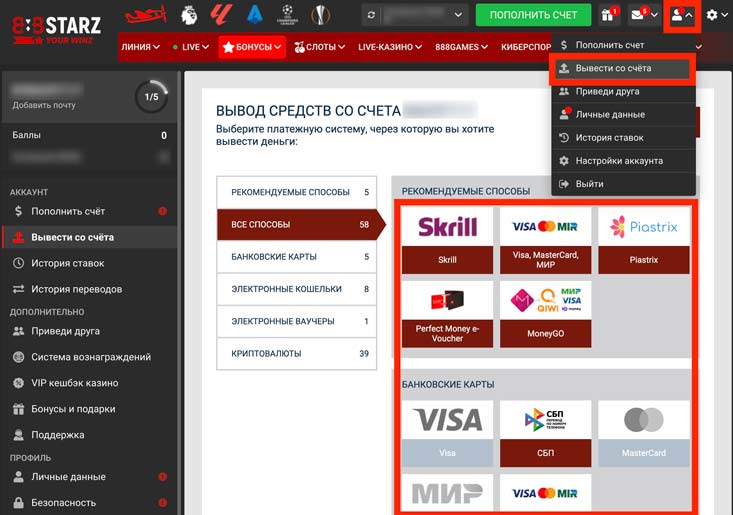Select the СБП bank payment tile

coord(545,433)
